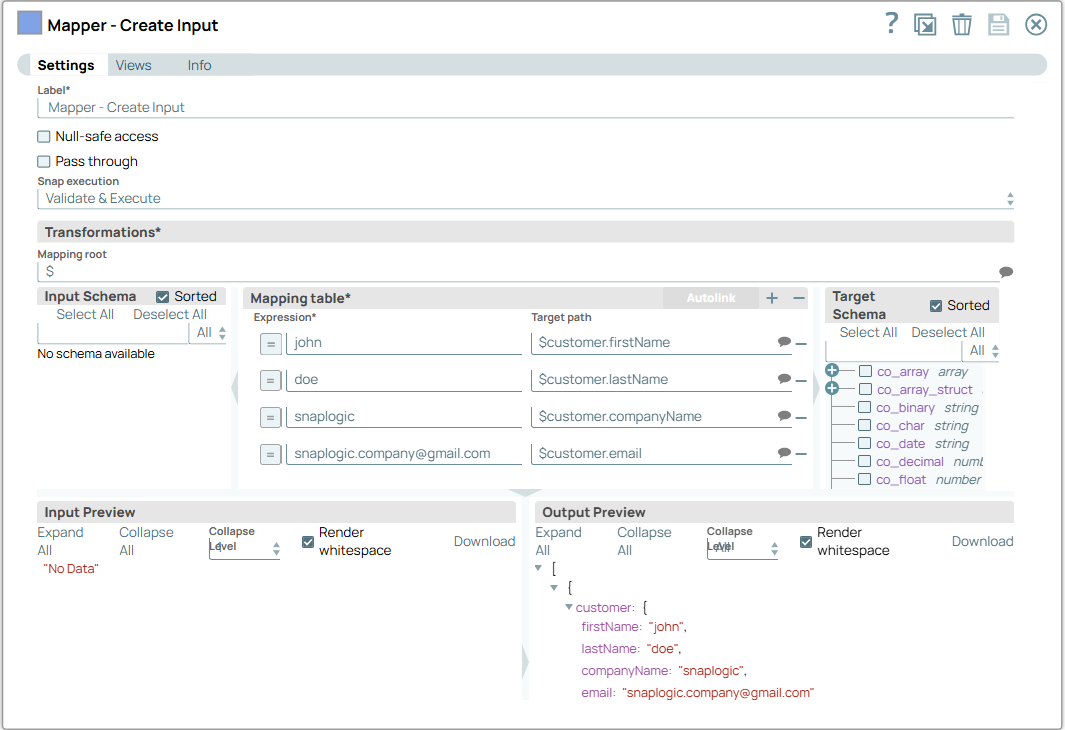The image size is (1065, 730).
Task: Add a new row to the Mapping table
Action: click(771, 298)
